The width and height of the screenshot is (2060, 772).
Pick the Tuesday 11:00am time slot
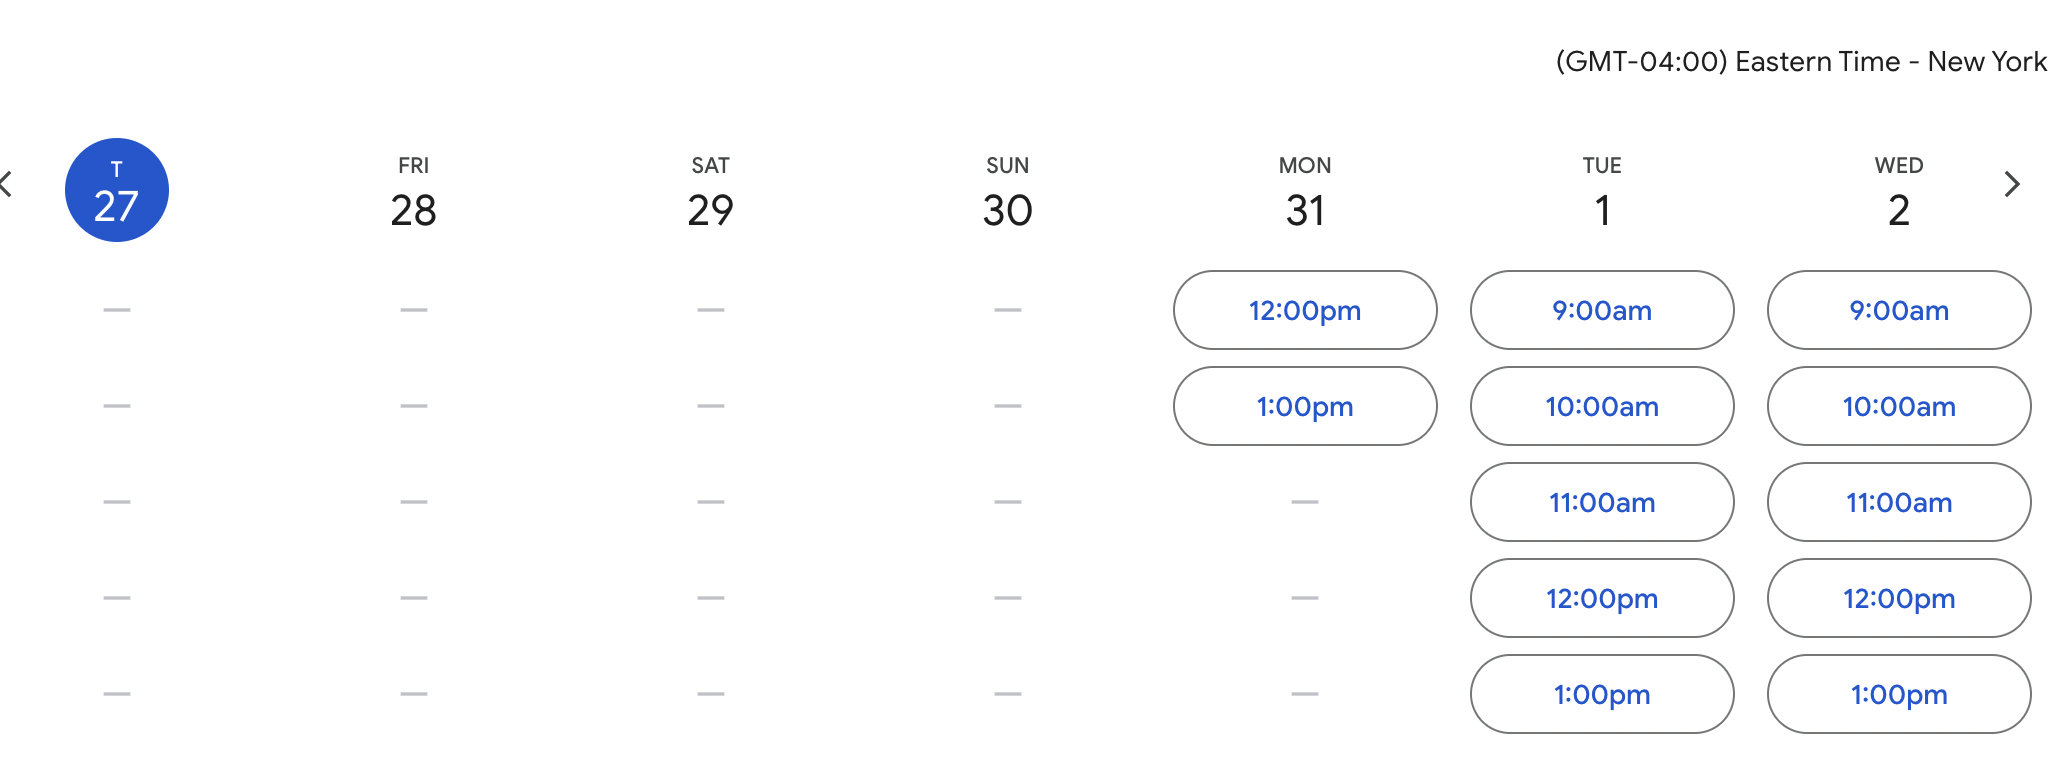[1602, 502]
